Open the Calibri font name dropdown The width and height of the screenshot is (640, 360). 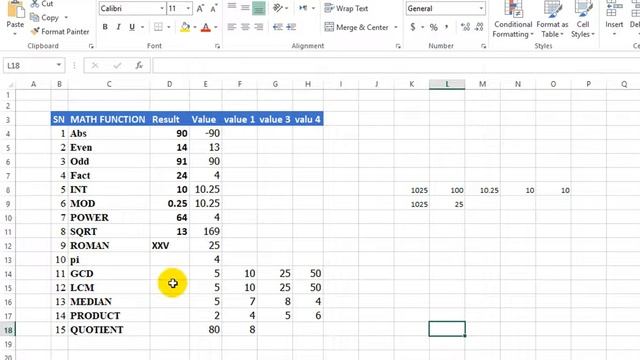(x=162, y=8)
